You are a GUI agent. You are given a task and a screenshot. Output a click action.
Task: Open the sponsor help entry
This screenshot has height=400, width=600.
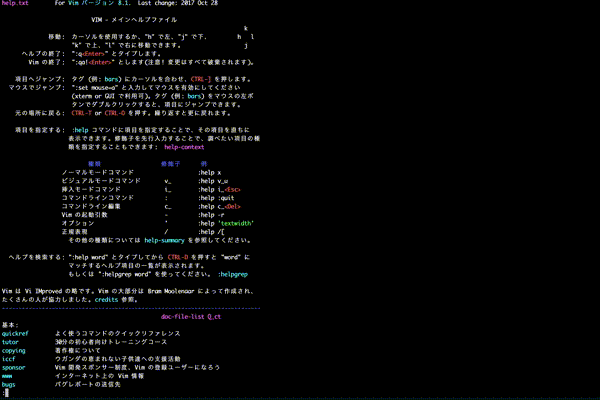(x=13, y=367)
